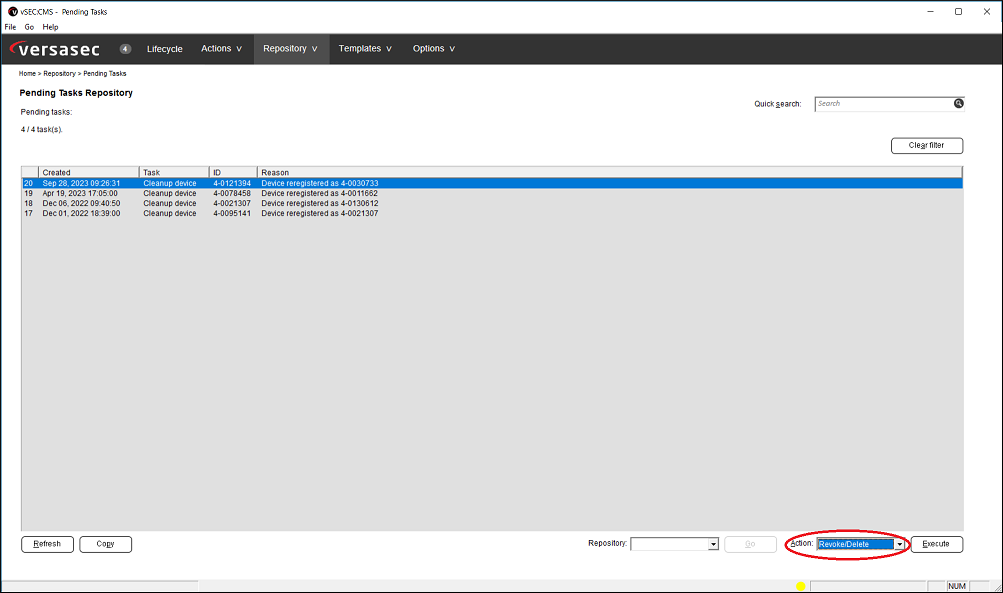Viewport: 1003px width, 593px height.
Task: Open the Lifecycle page
Action: [164, 49]
